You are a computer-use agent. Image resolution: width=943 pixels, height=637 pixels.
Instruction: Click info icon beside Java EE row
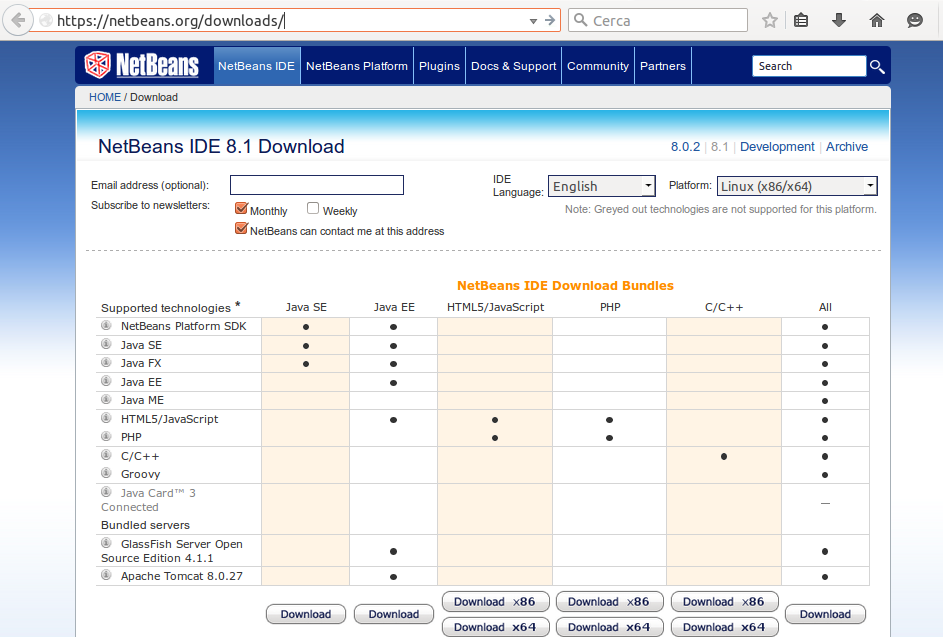click(106, 381)
